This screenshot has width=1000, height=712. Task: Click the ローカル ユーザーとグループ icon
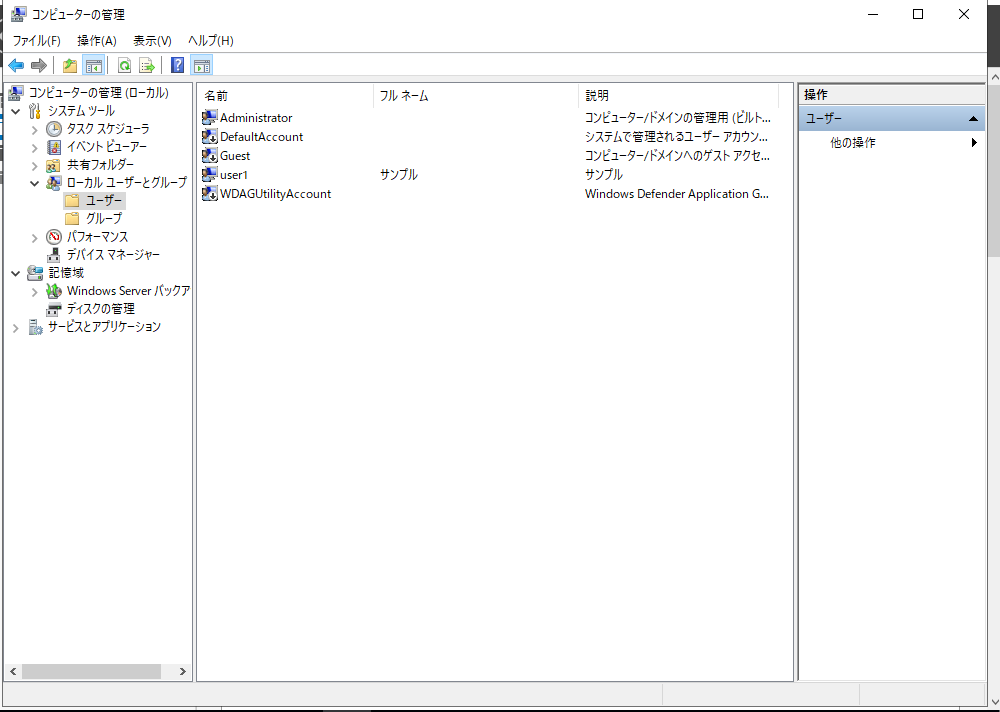click(x=54, y=182)
